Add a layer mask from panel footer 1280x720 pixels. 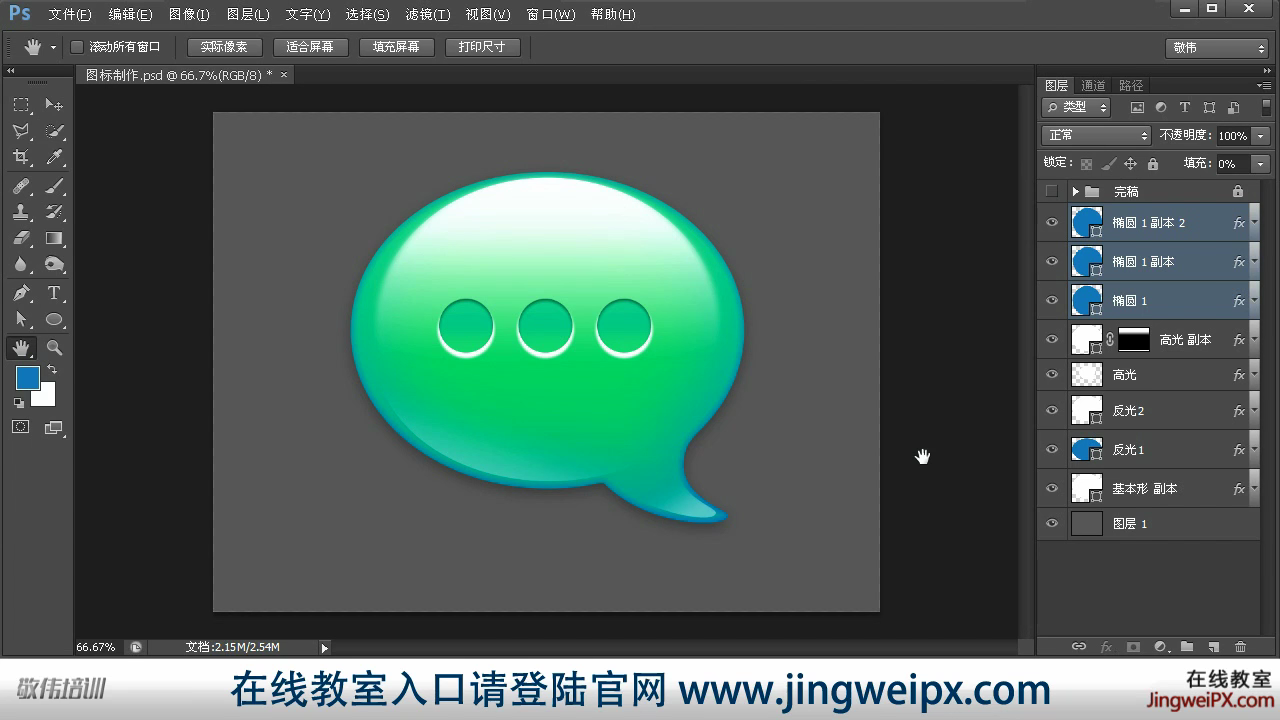[1133, 647]
